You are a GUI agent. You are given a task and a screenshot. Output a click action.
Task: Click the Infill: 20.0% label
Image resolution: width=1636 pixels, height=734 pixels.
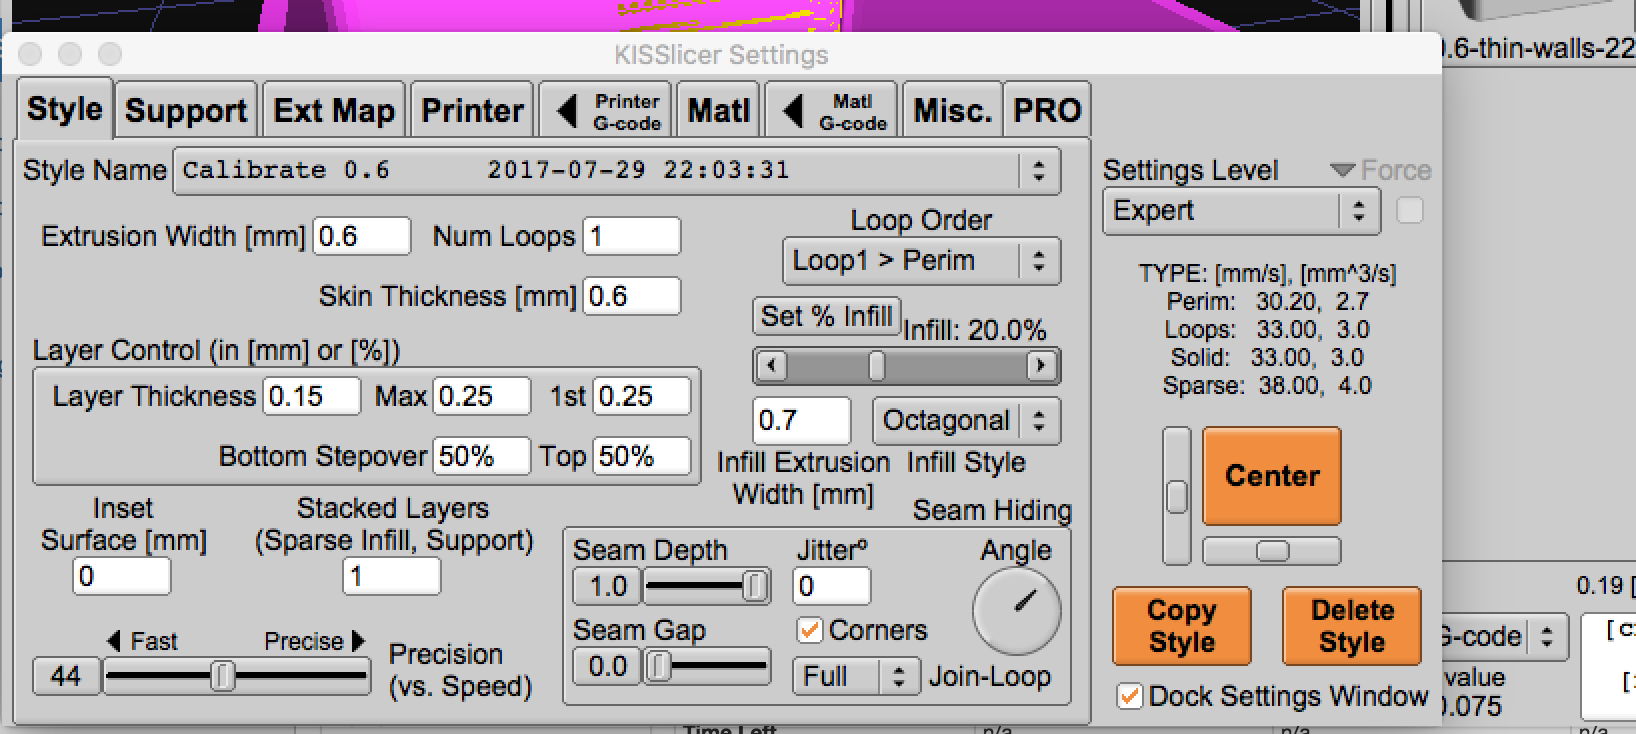(975, 331)
